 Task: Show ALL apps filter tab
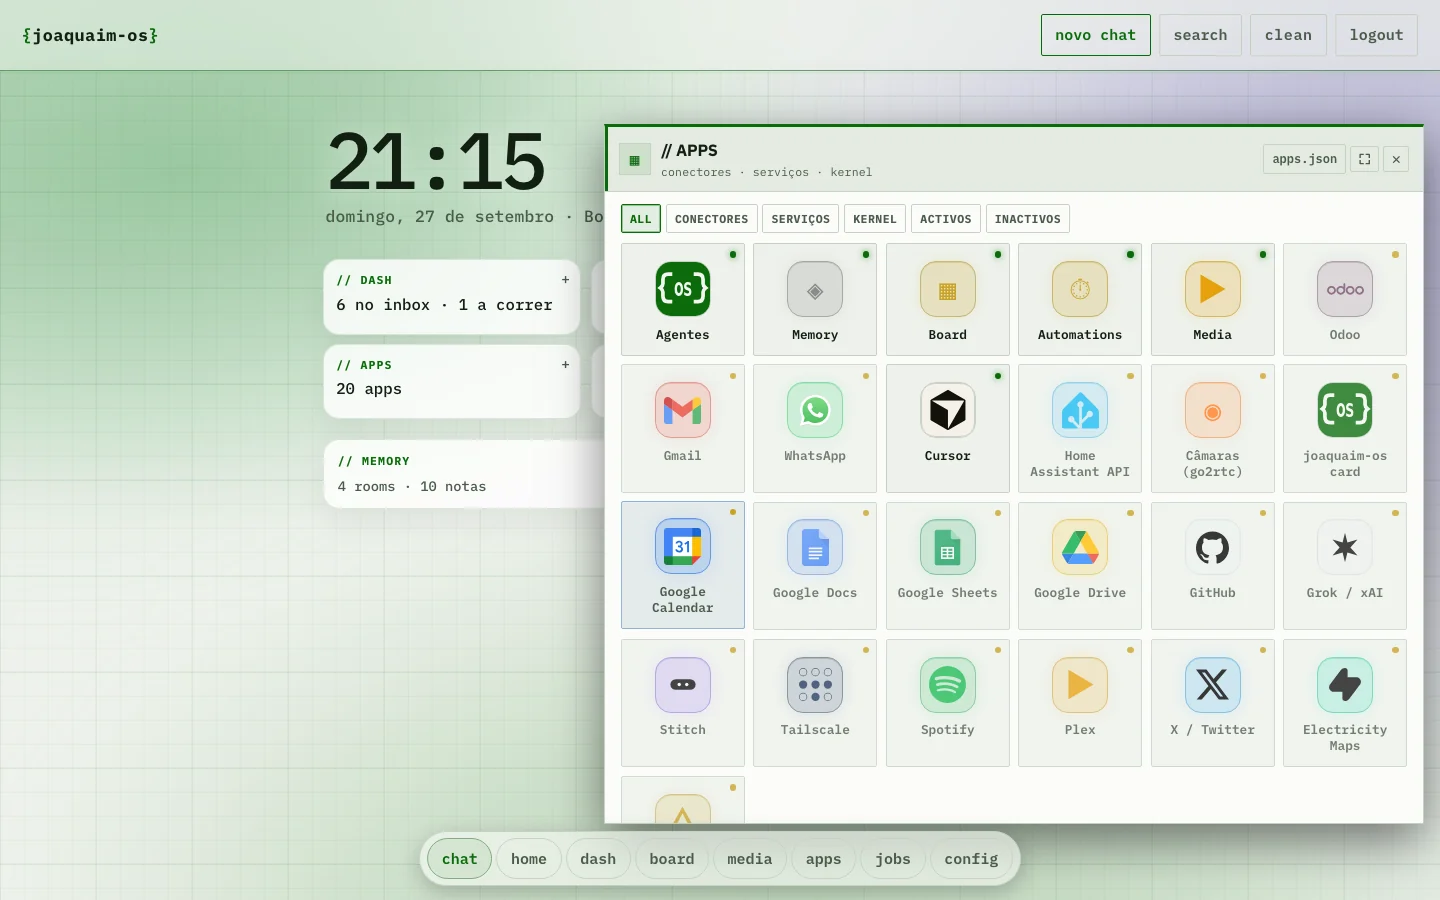[641, 219]
